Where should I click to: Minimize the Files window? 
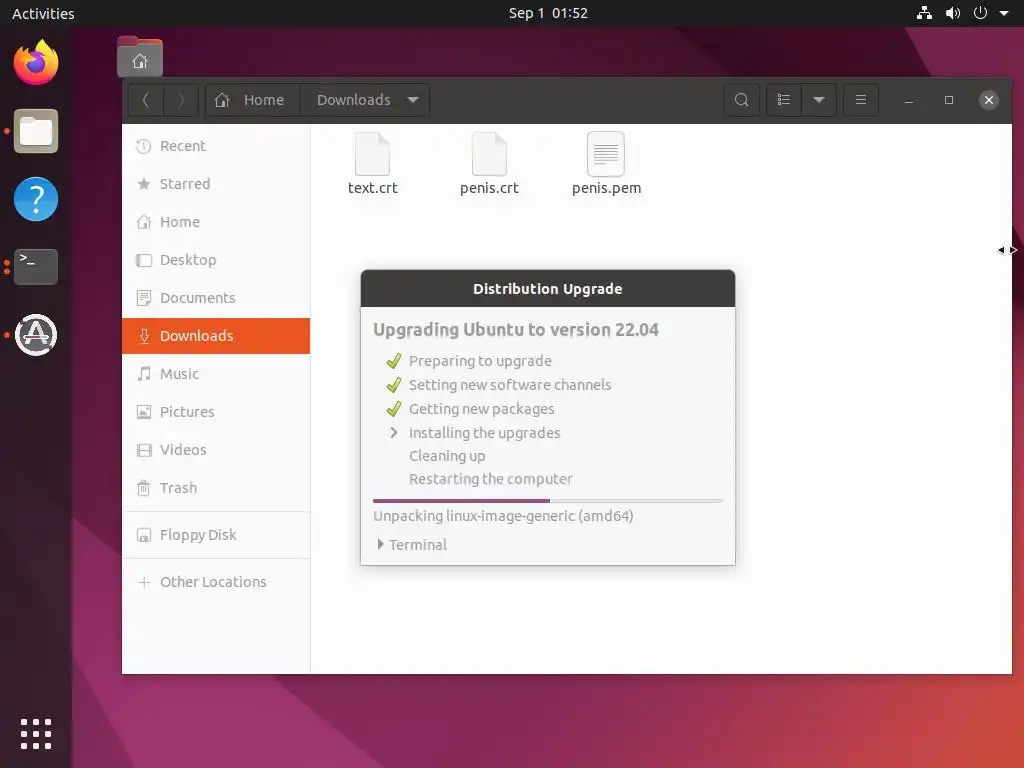909,101
